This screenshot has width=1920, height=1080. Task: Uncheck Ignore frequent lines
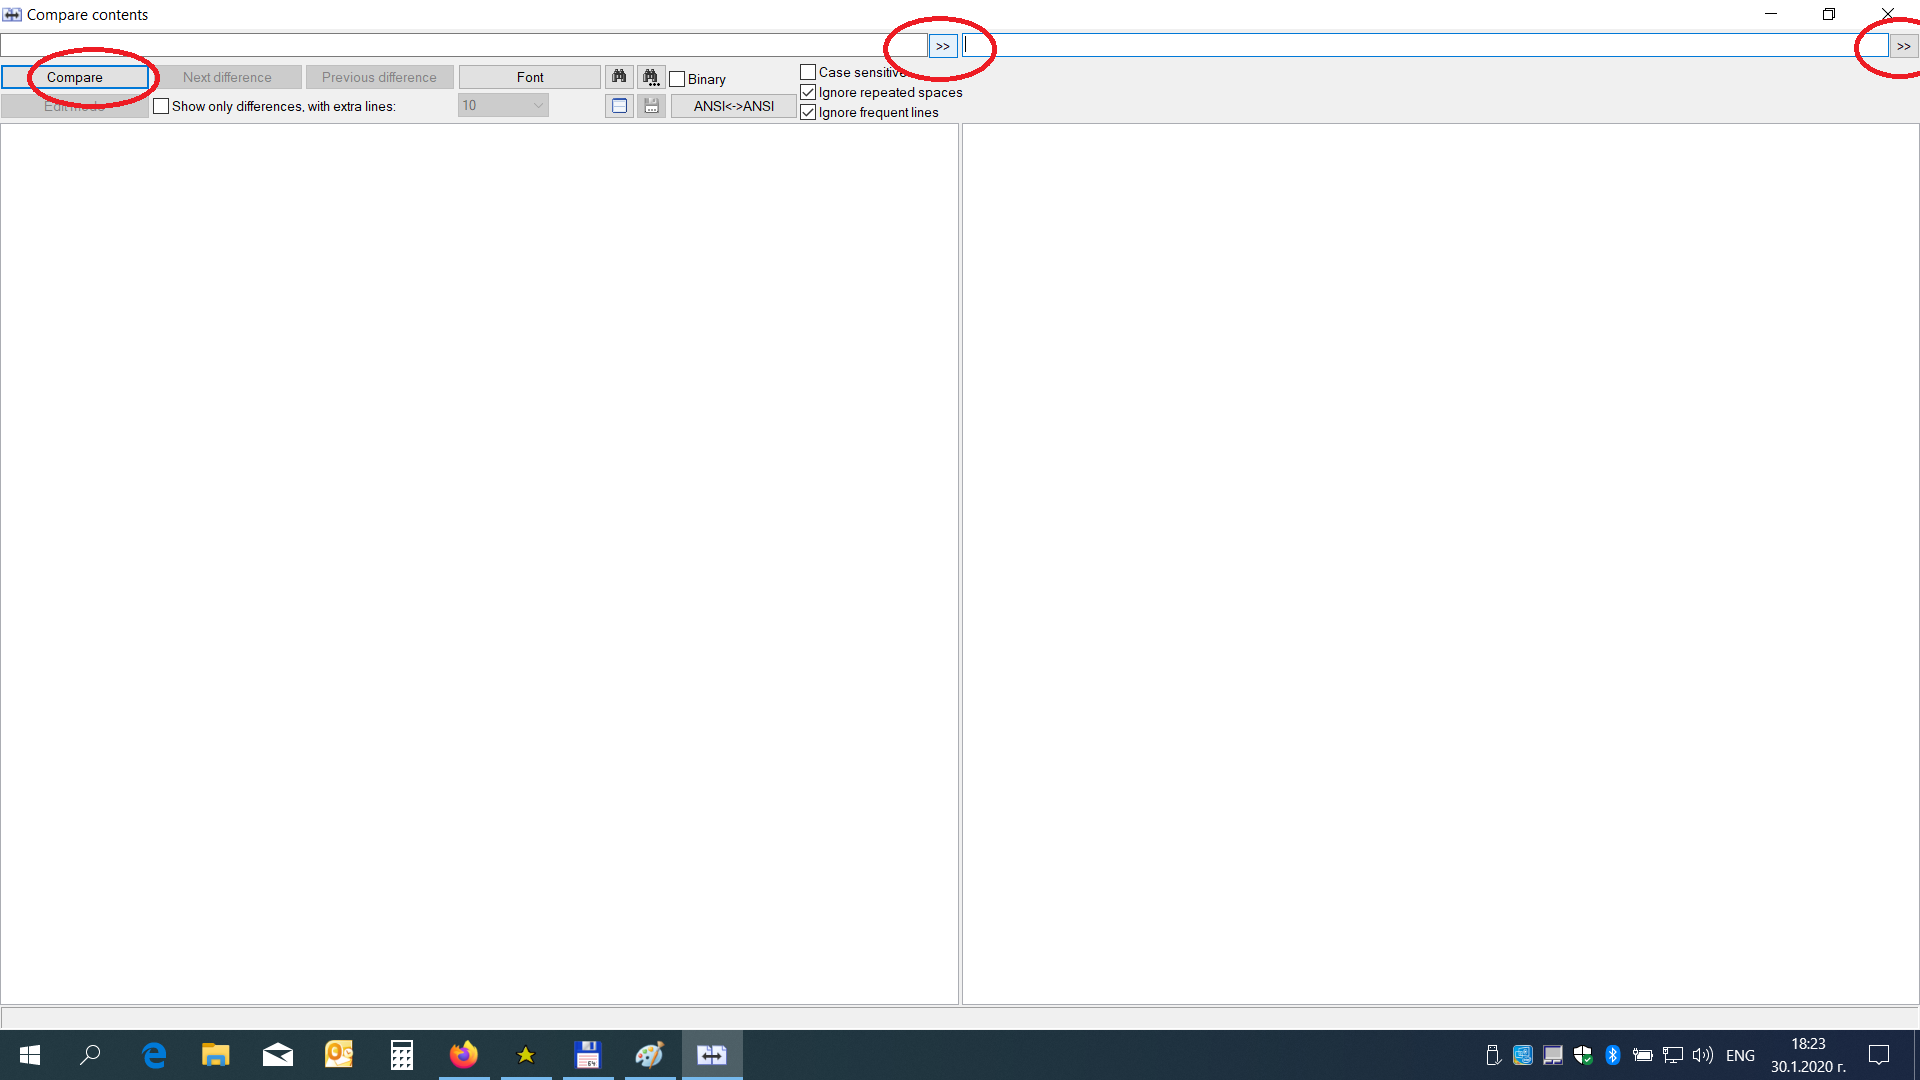[808, 112]
